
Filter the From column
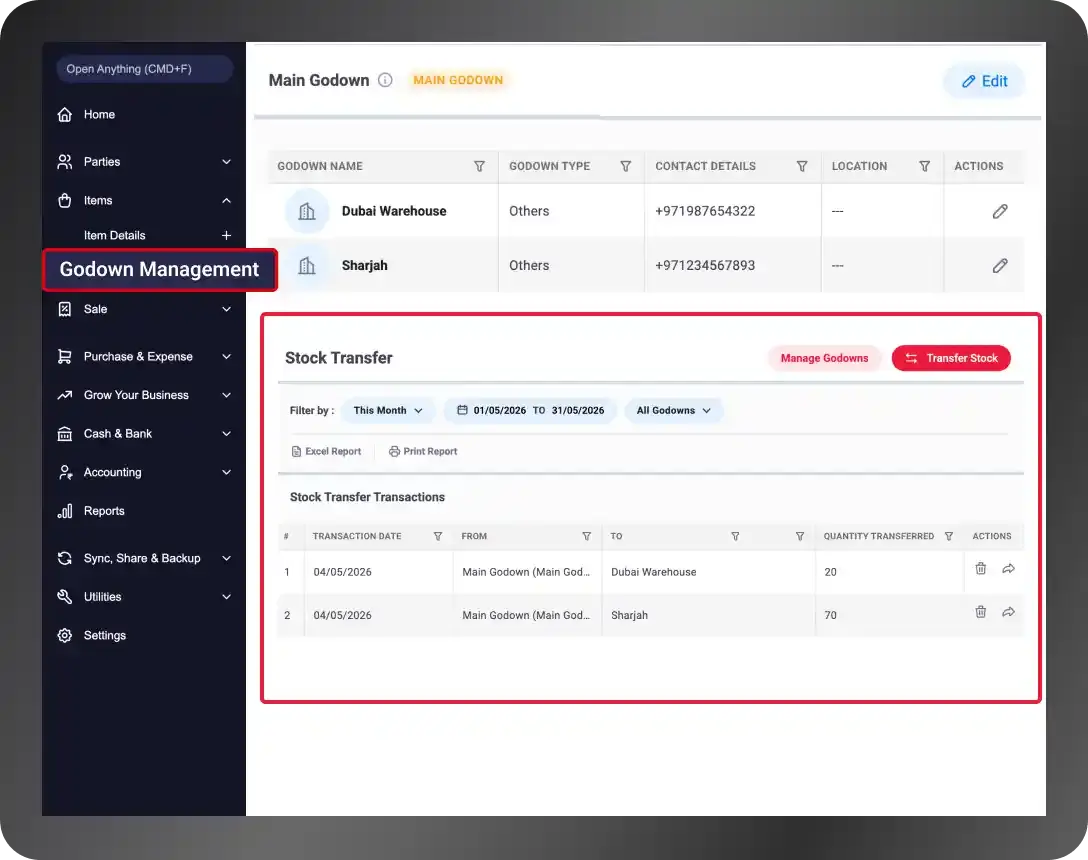586,536
